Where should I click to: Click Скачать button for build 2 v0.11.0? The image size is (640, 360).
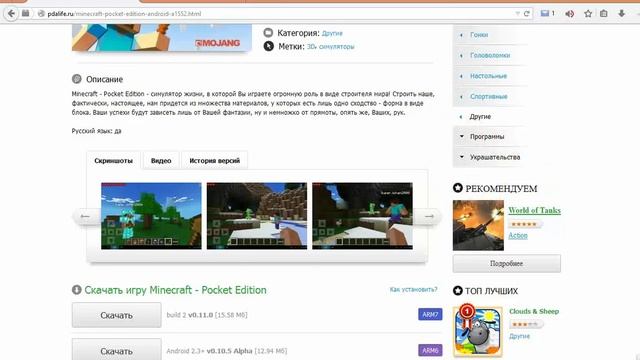116,315
